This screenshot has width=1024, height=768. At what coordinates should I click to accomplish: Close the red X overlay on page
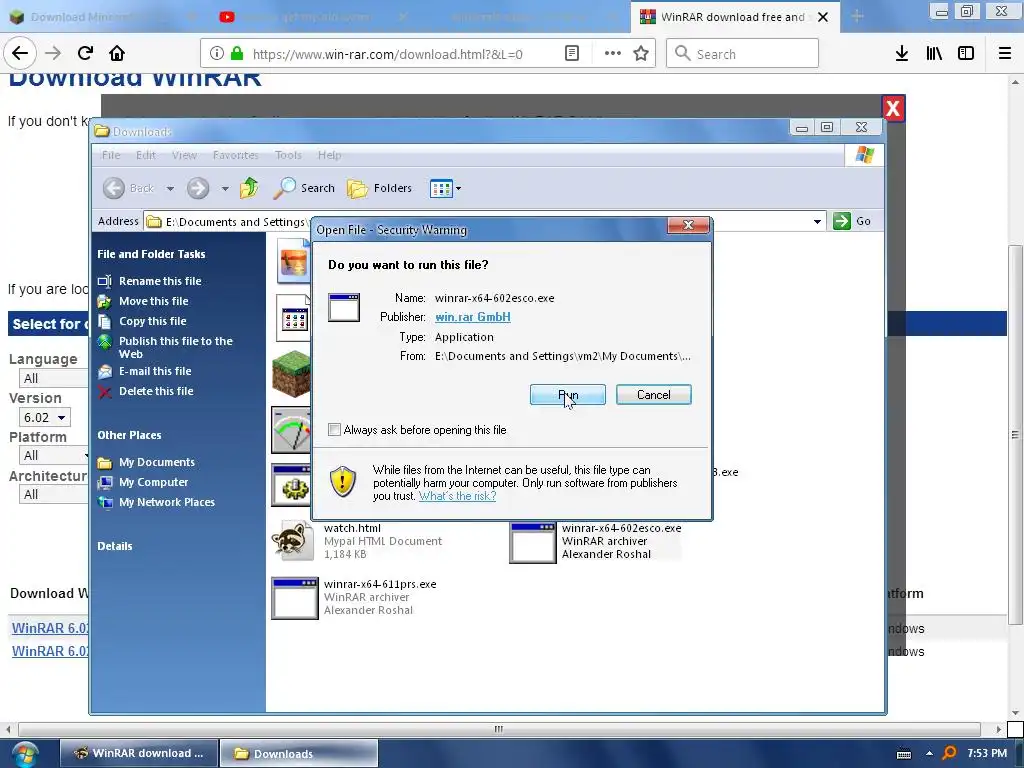pyautogui.click(x=893, y=108)
